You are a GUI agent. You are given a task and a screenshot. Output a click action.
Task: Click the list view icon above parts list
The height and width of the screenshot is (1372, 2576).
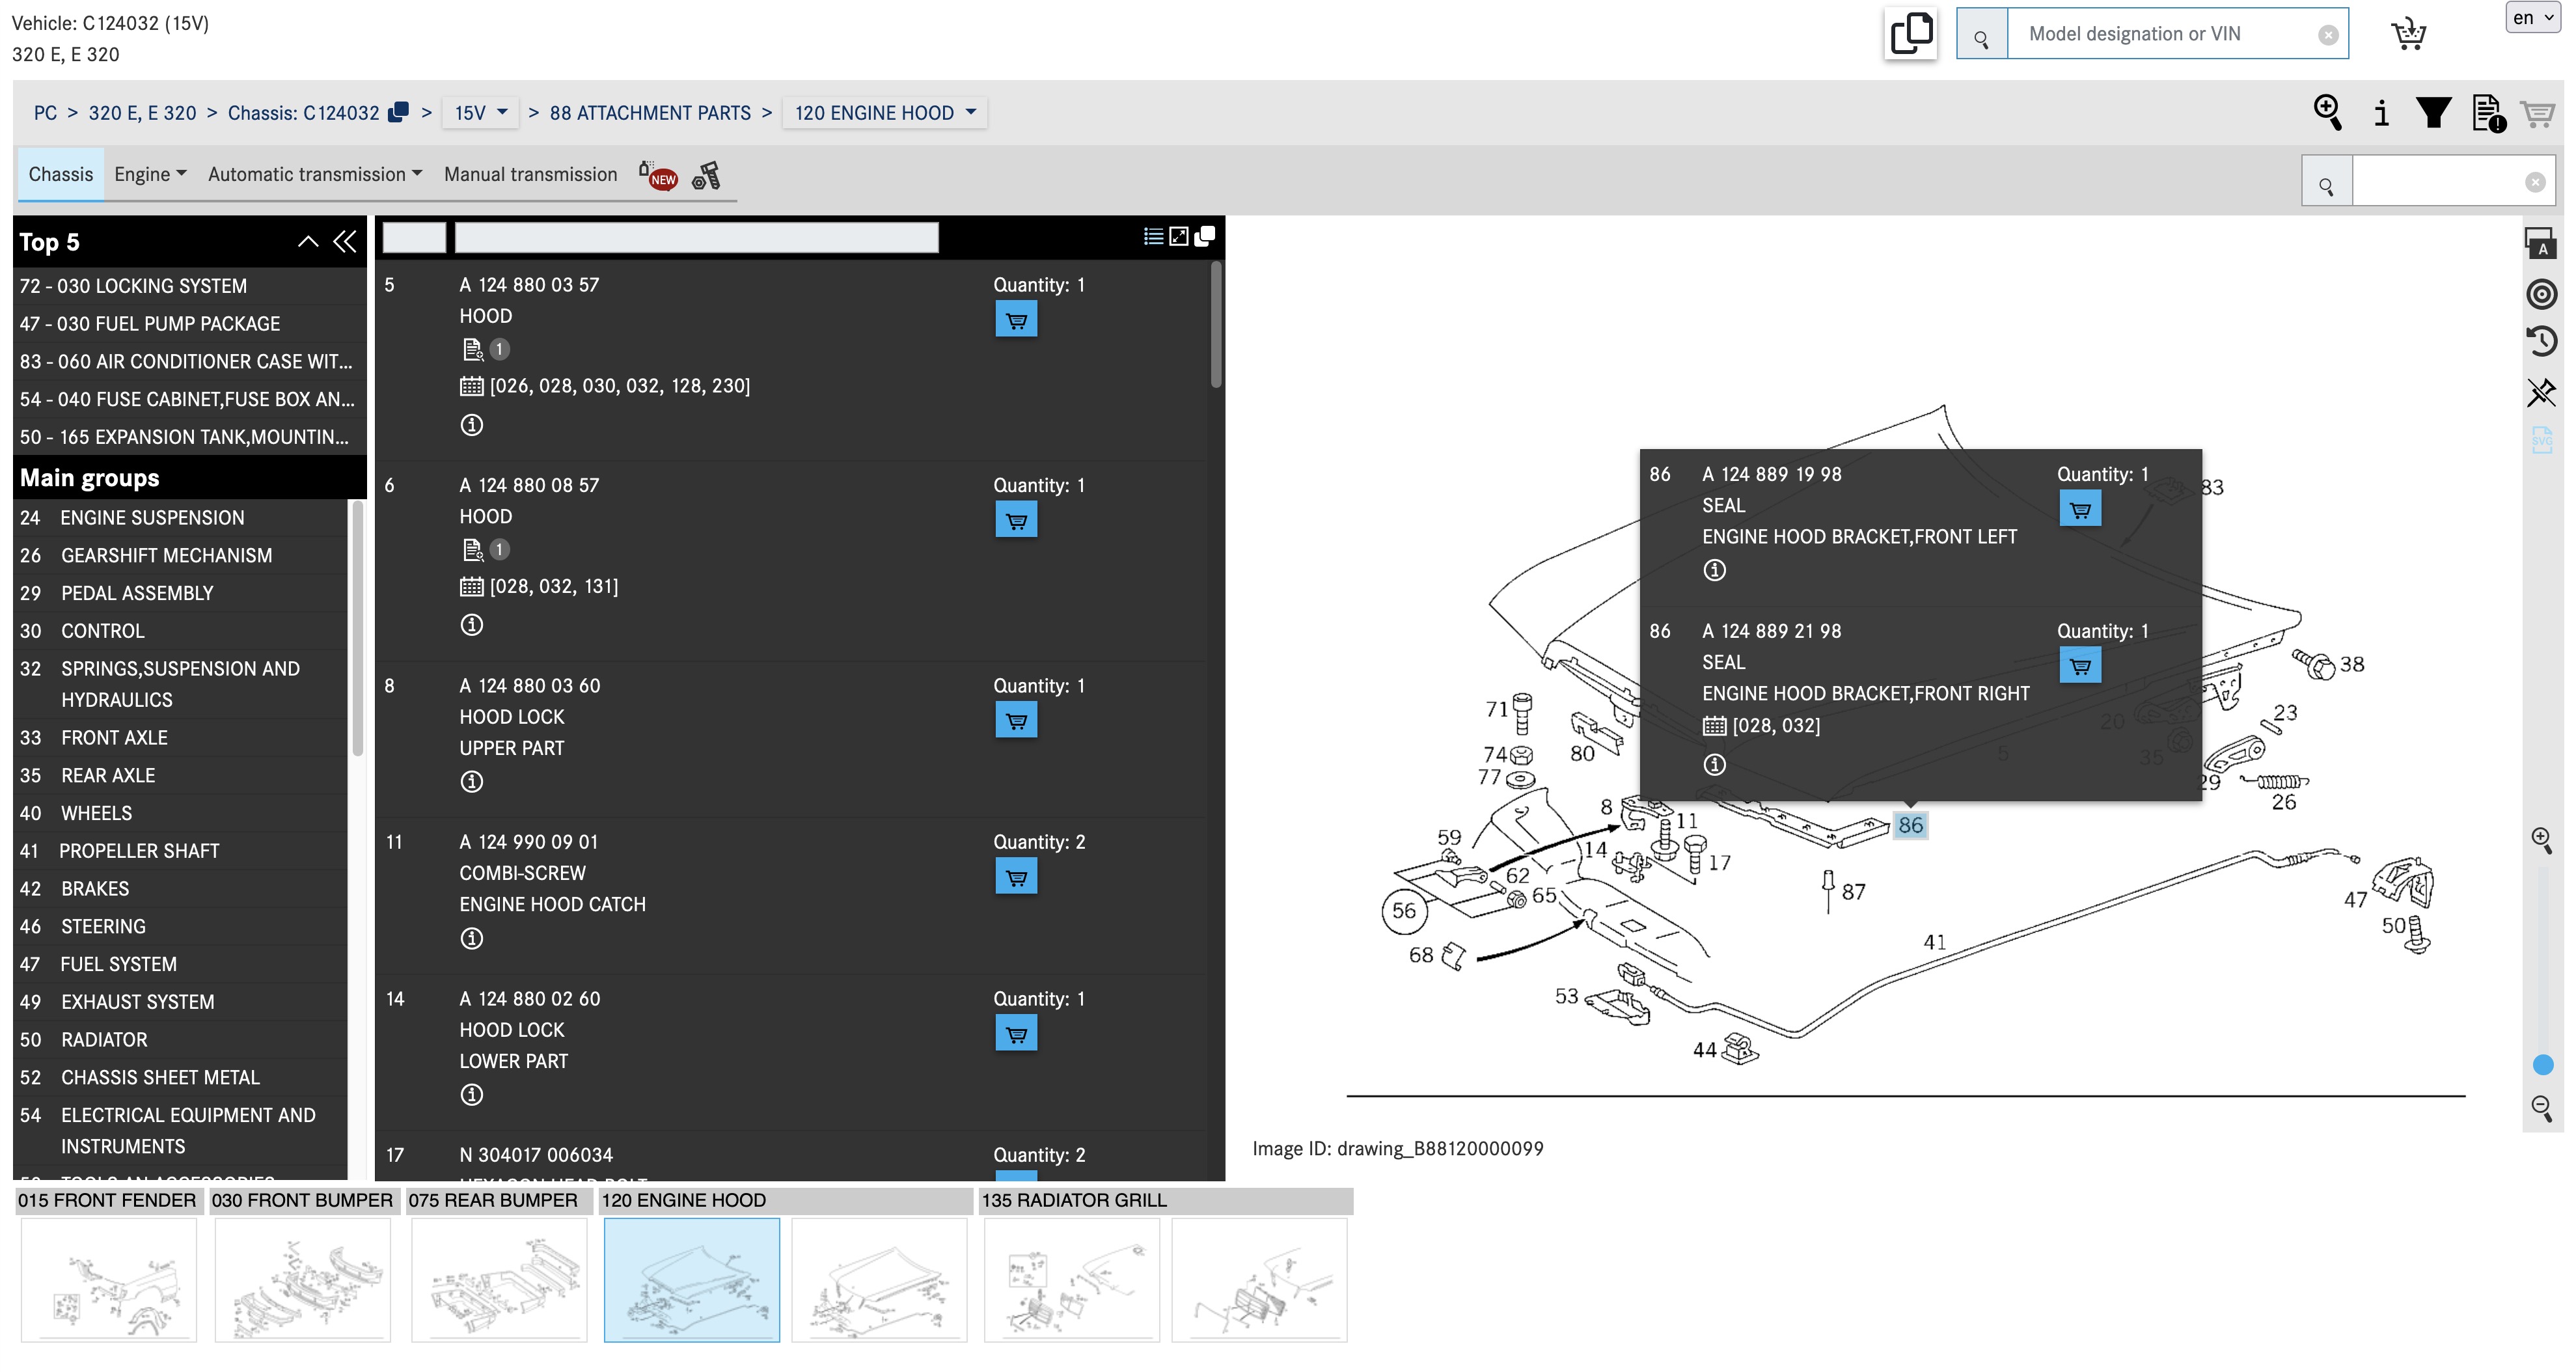[x=1153, y=236]
